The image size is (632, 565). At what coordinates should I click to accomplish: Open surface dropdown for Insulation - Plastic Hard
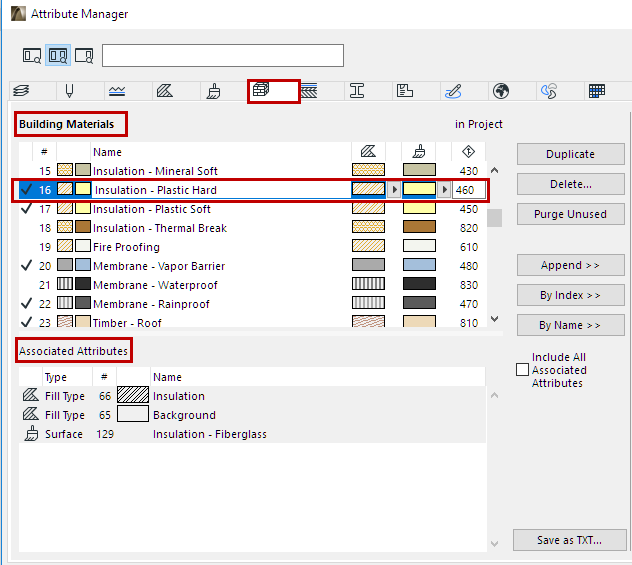[445, 189]
